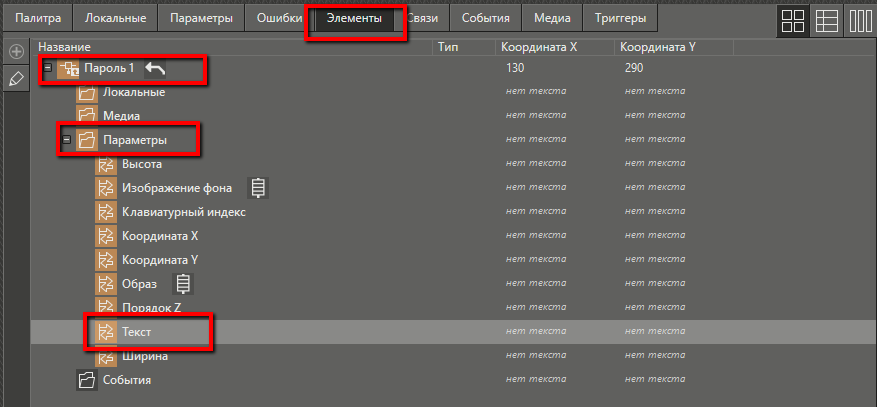Open the Палитра tab
This screenshot has width=877, height=407.
click(x=38, y=19)
